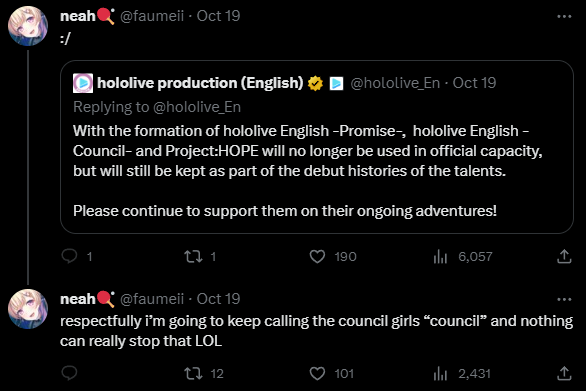Open @faumeii handle on the first tweet
The width and height of the screenshot is (586, 391).
tap(152, 16)
